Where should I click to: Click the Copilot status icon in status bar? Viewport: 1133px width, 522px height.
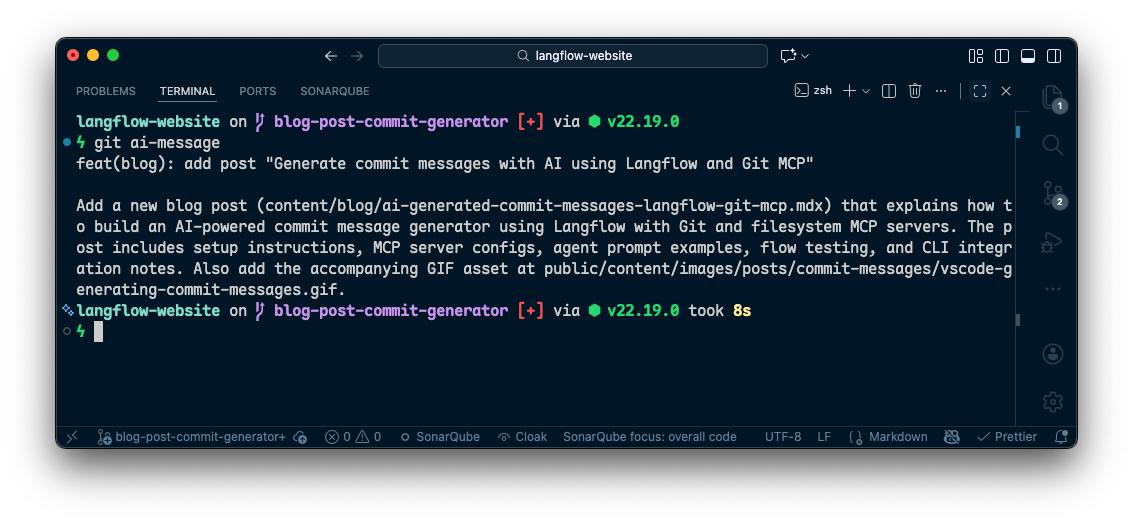tap(951, 437)
